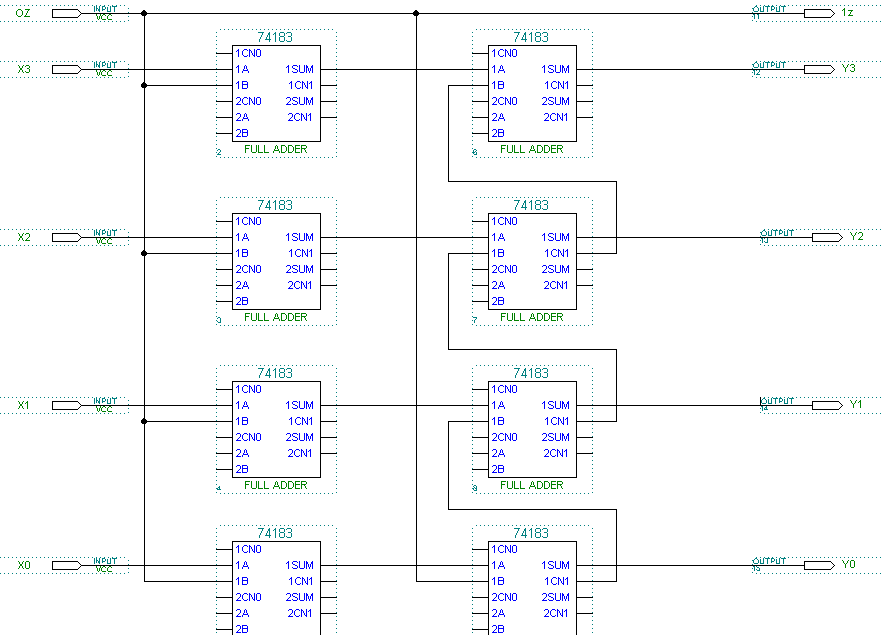Click the 1CN1 pin label on Y2's adder

pyautogui.click(x=557, y=253)
